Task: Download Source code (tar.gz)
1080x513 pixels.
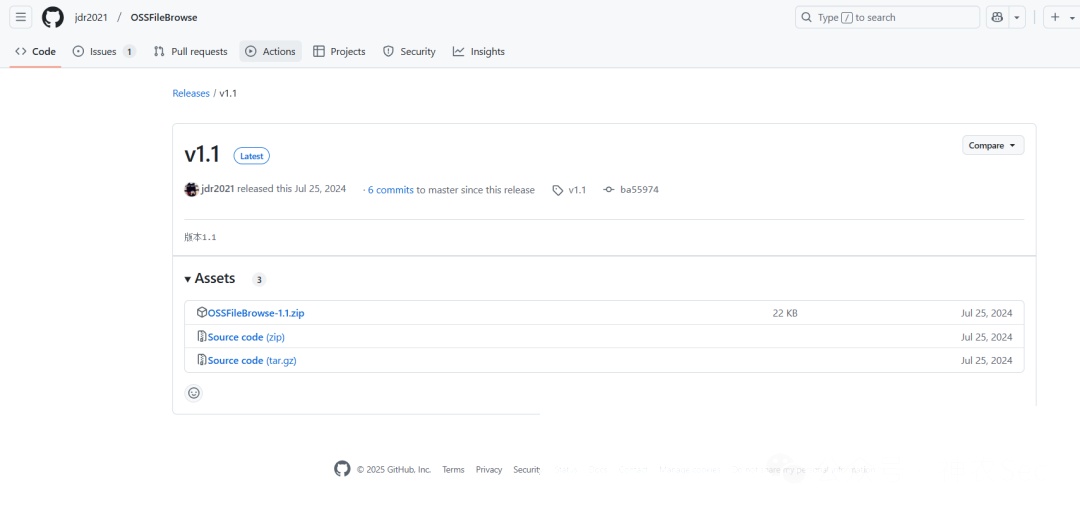Action: [x=252, y=360]
